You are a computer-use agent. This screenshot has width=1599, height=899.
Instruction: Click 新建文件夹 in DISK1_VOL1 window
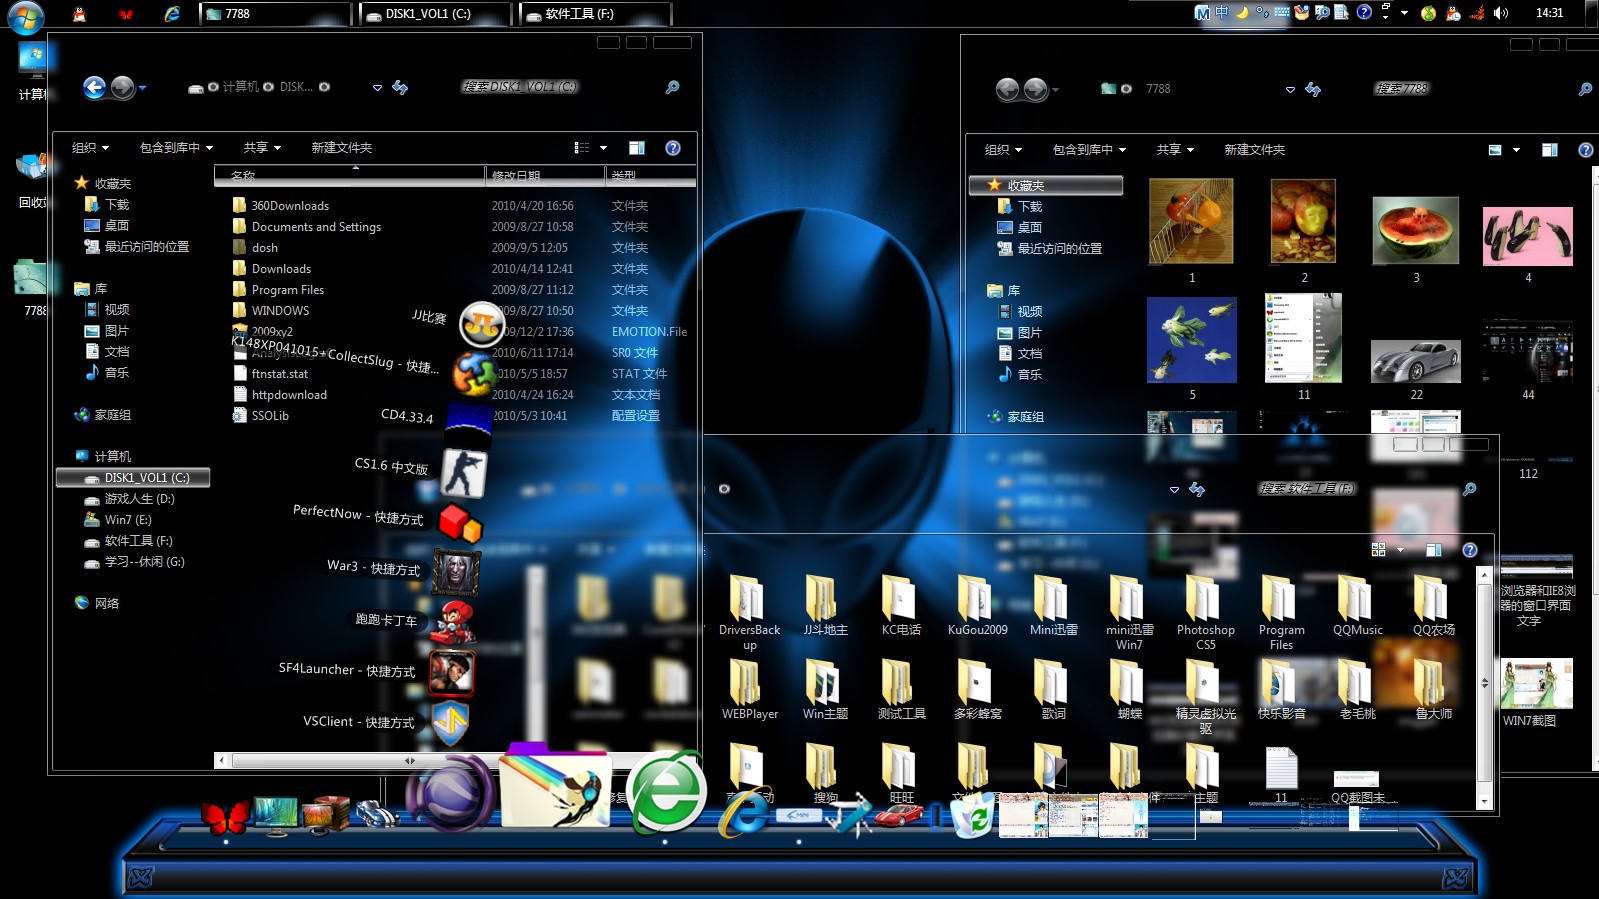pyautogui.click(x=341, y=148)
